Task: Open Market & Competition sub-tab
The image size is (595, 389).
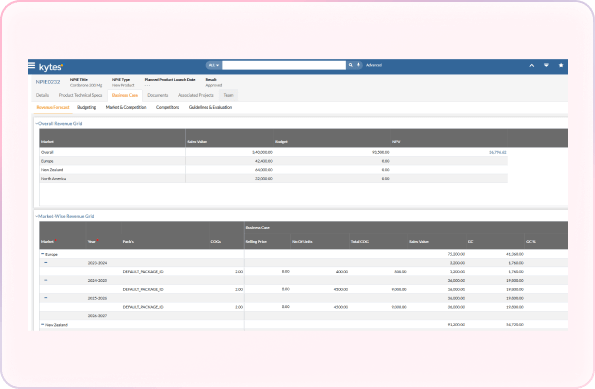Action: click(x=126, y=107)
